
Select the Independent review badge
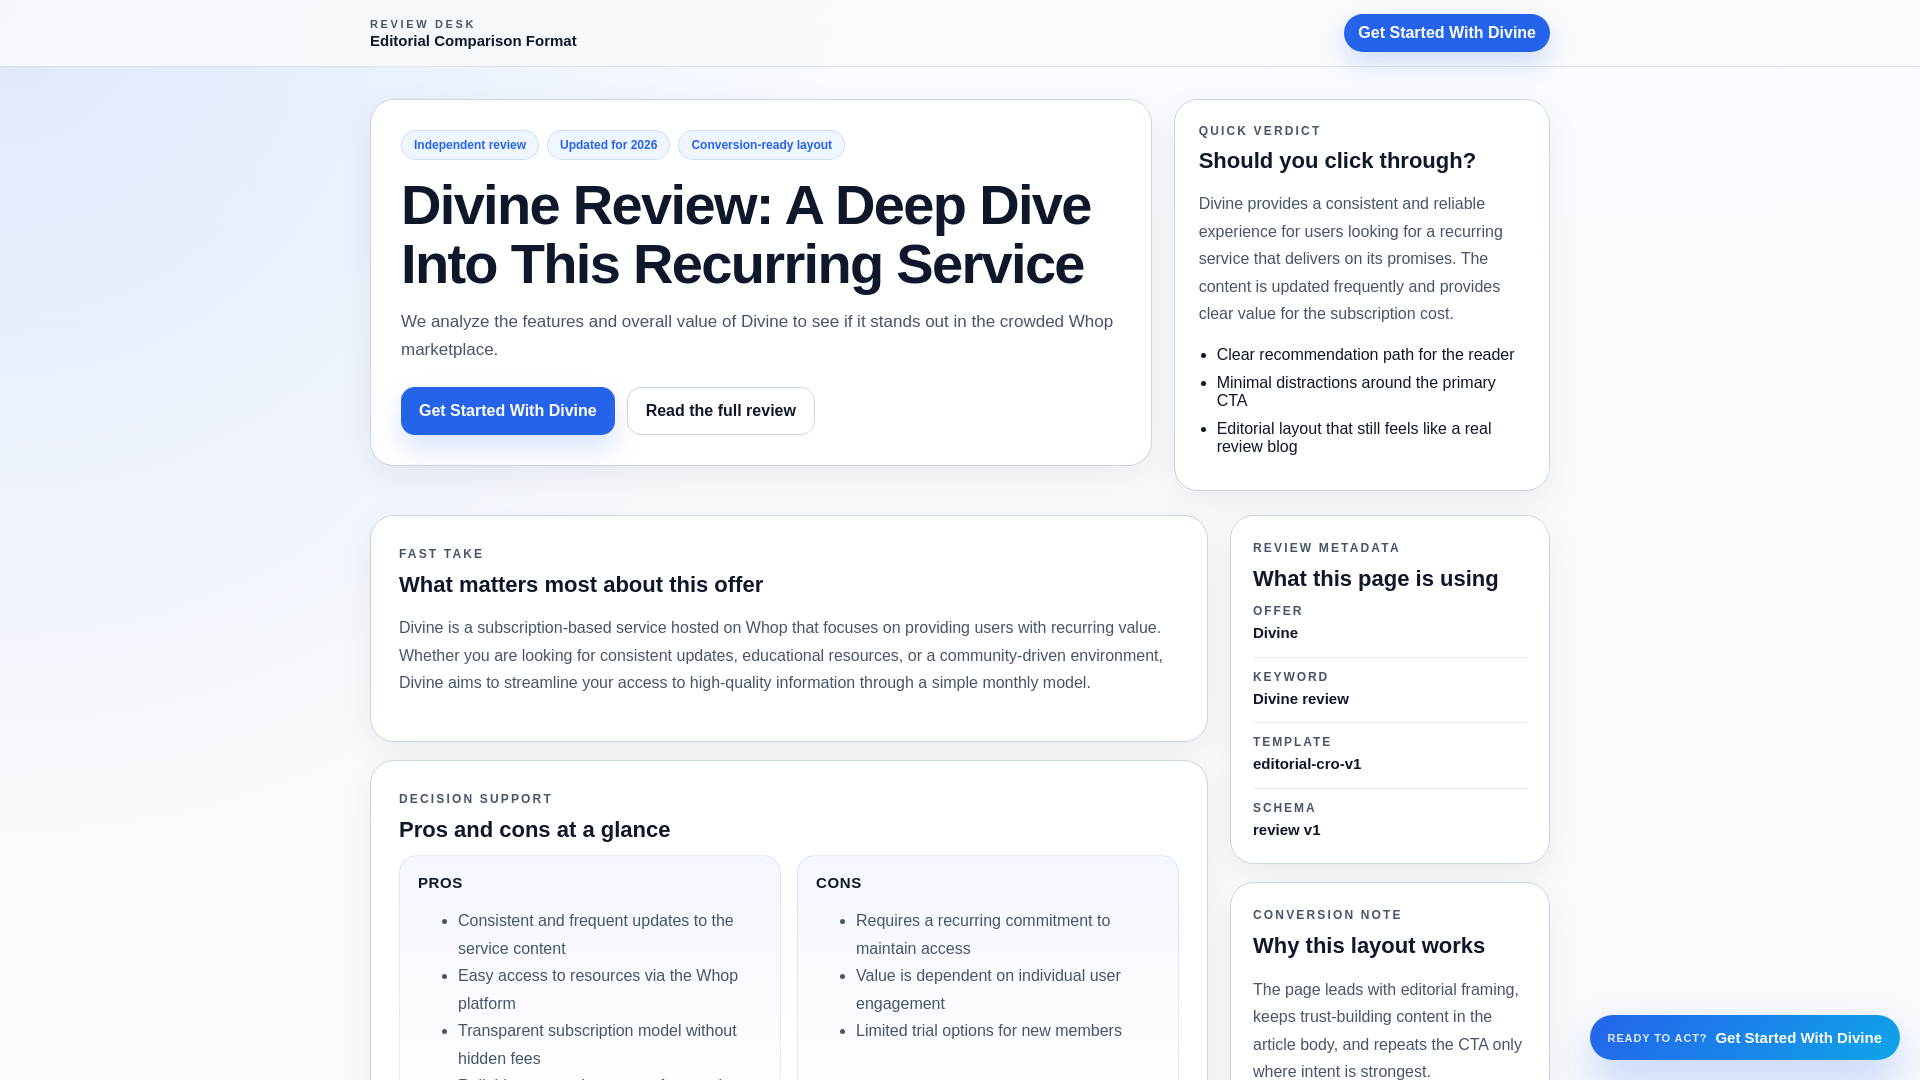tap(470, 145)
